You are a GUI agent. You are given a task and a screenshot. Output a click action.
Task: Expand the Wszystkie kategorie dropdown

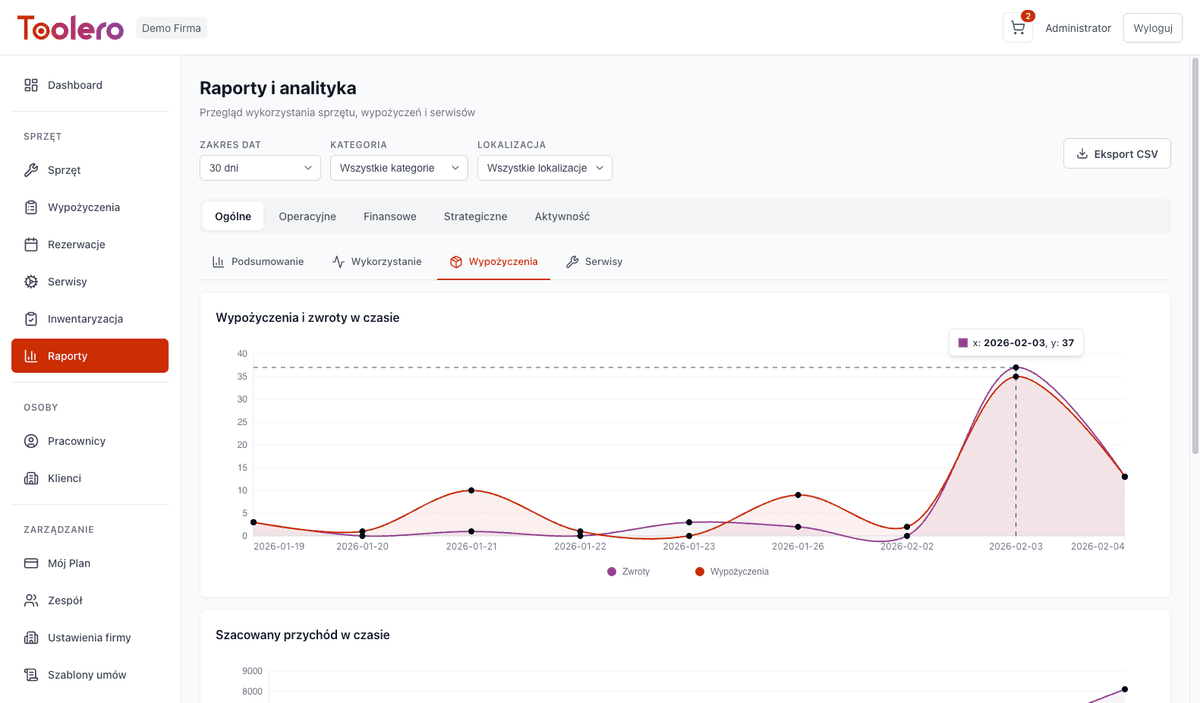(x=398, y=168)
